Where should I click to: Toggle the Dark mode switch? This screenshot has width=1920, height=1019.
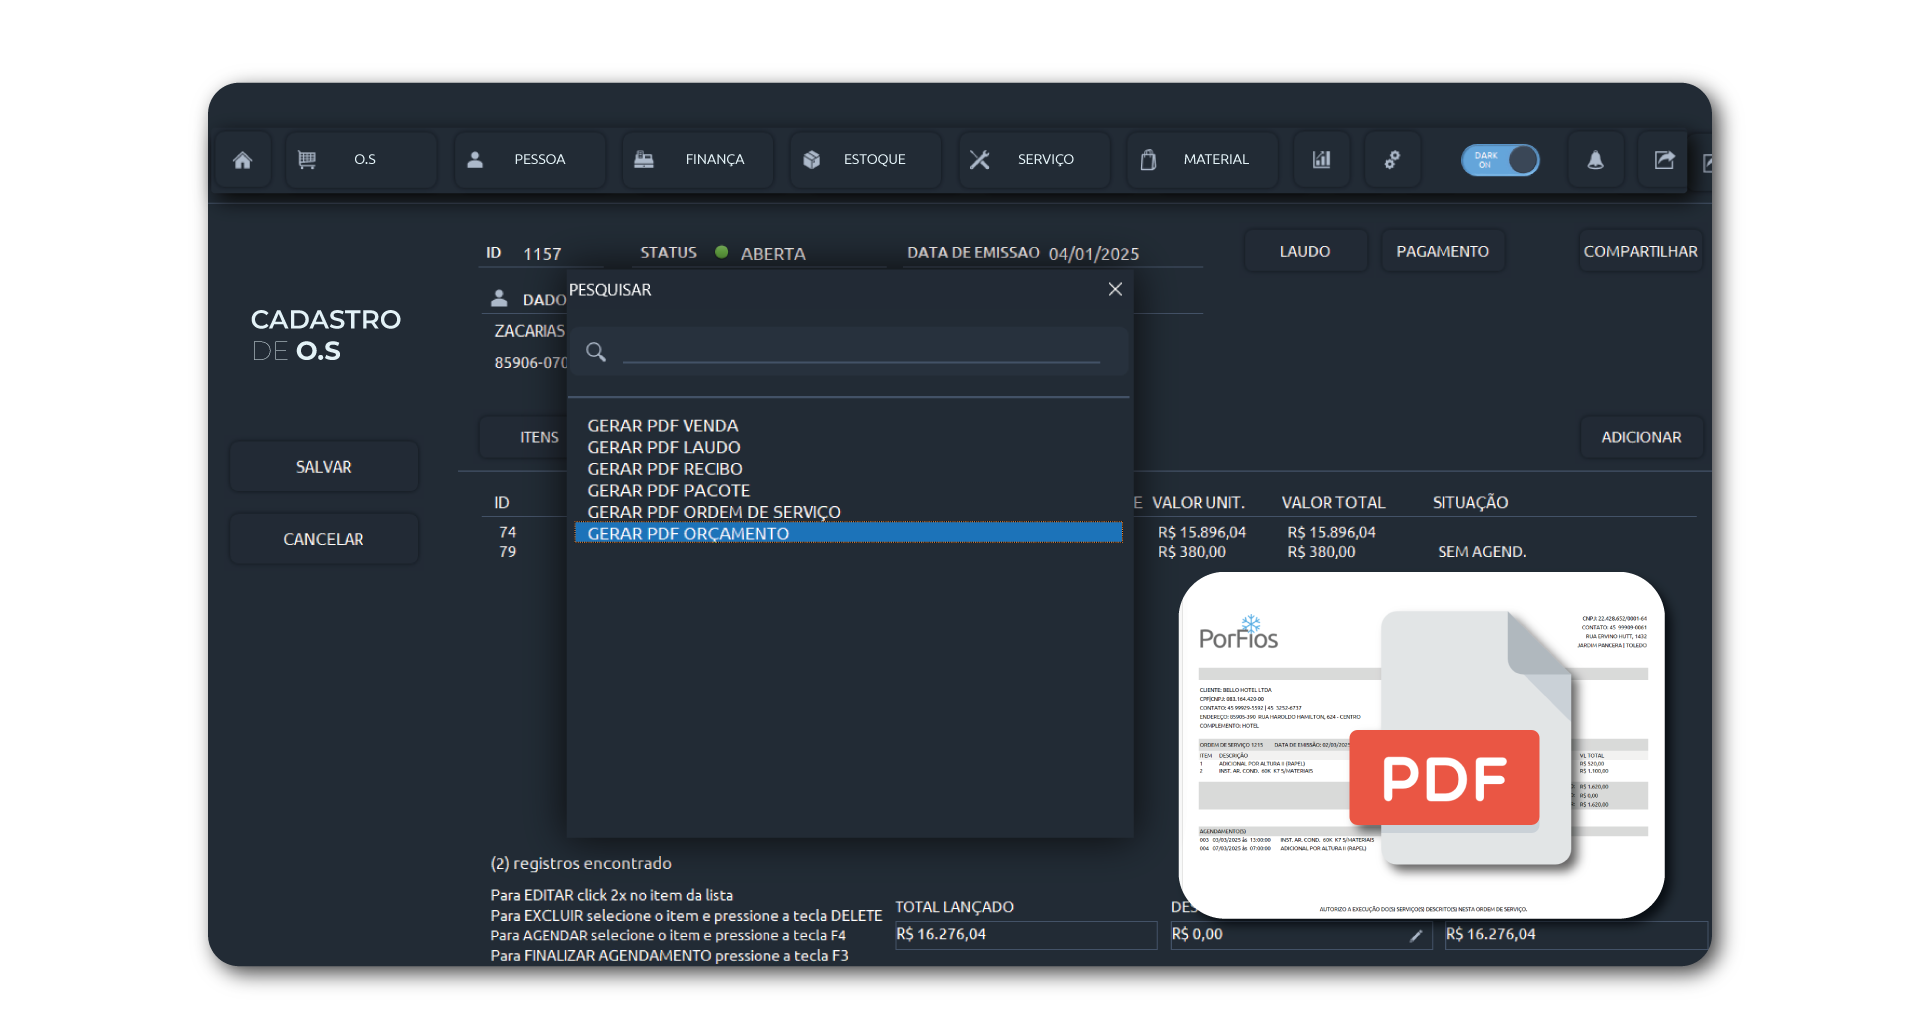click(x=1500, y=160)
